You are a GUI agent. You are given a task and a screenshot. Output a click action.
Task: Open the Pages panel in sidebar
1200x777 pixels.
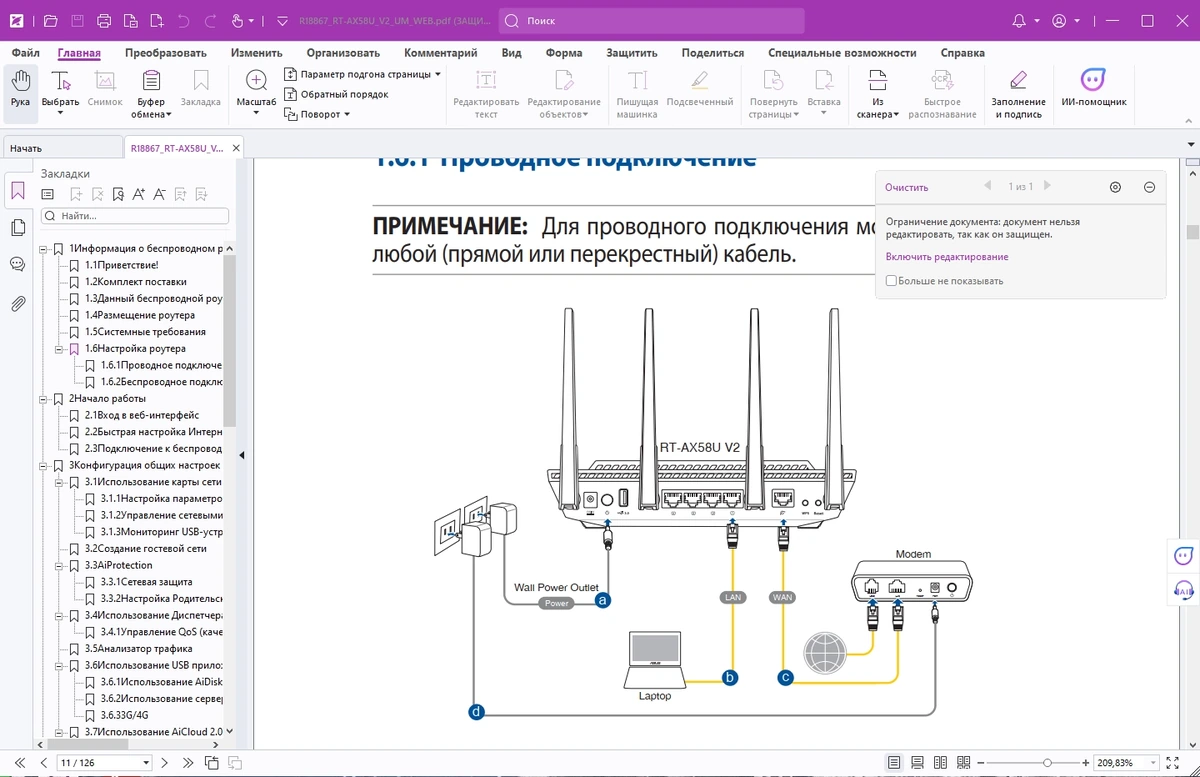[x=18, y=228]
